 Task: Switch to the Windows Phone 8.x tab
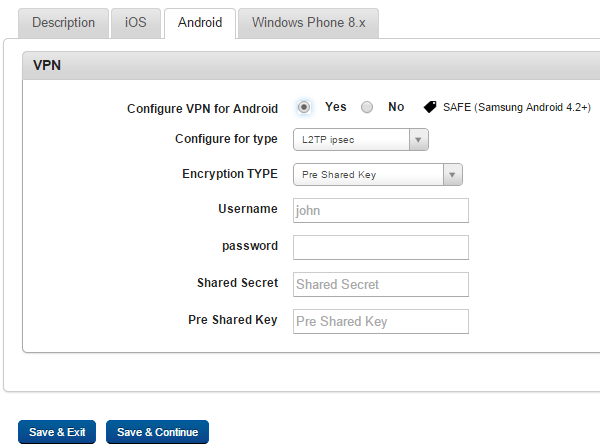tap(308, 23)
